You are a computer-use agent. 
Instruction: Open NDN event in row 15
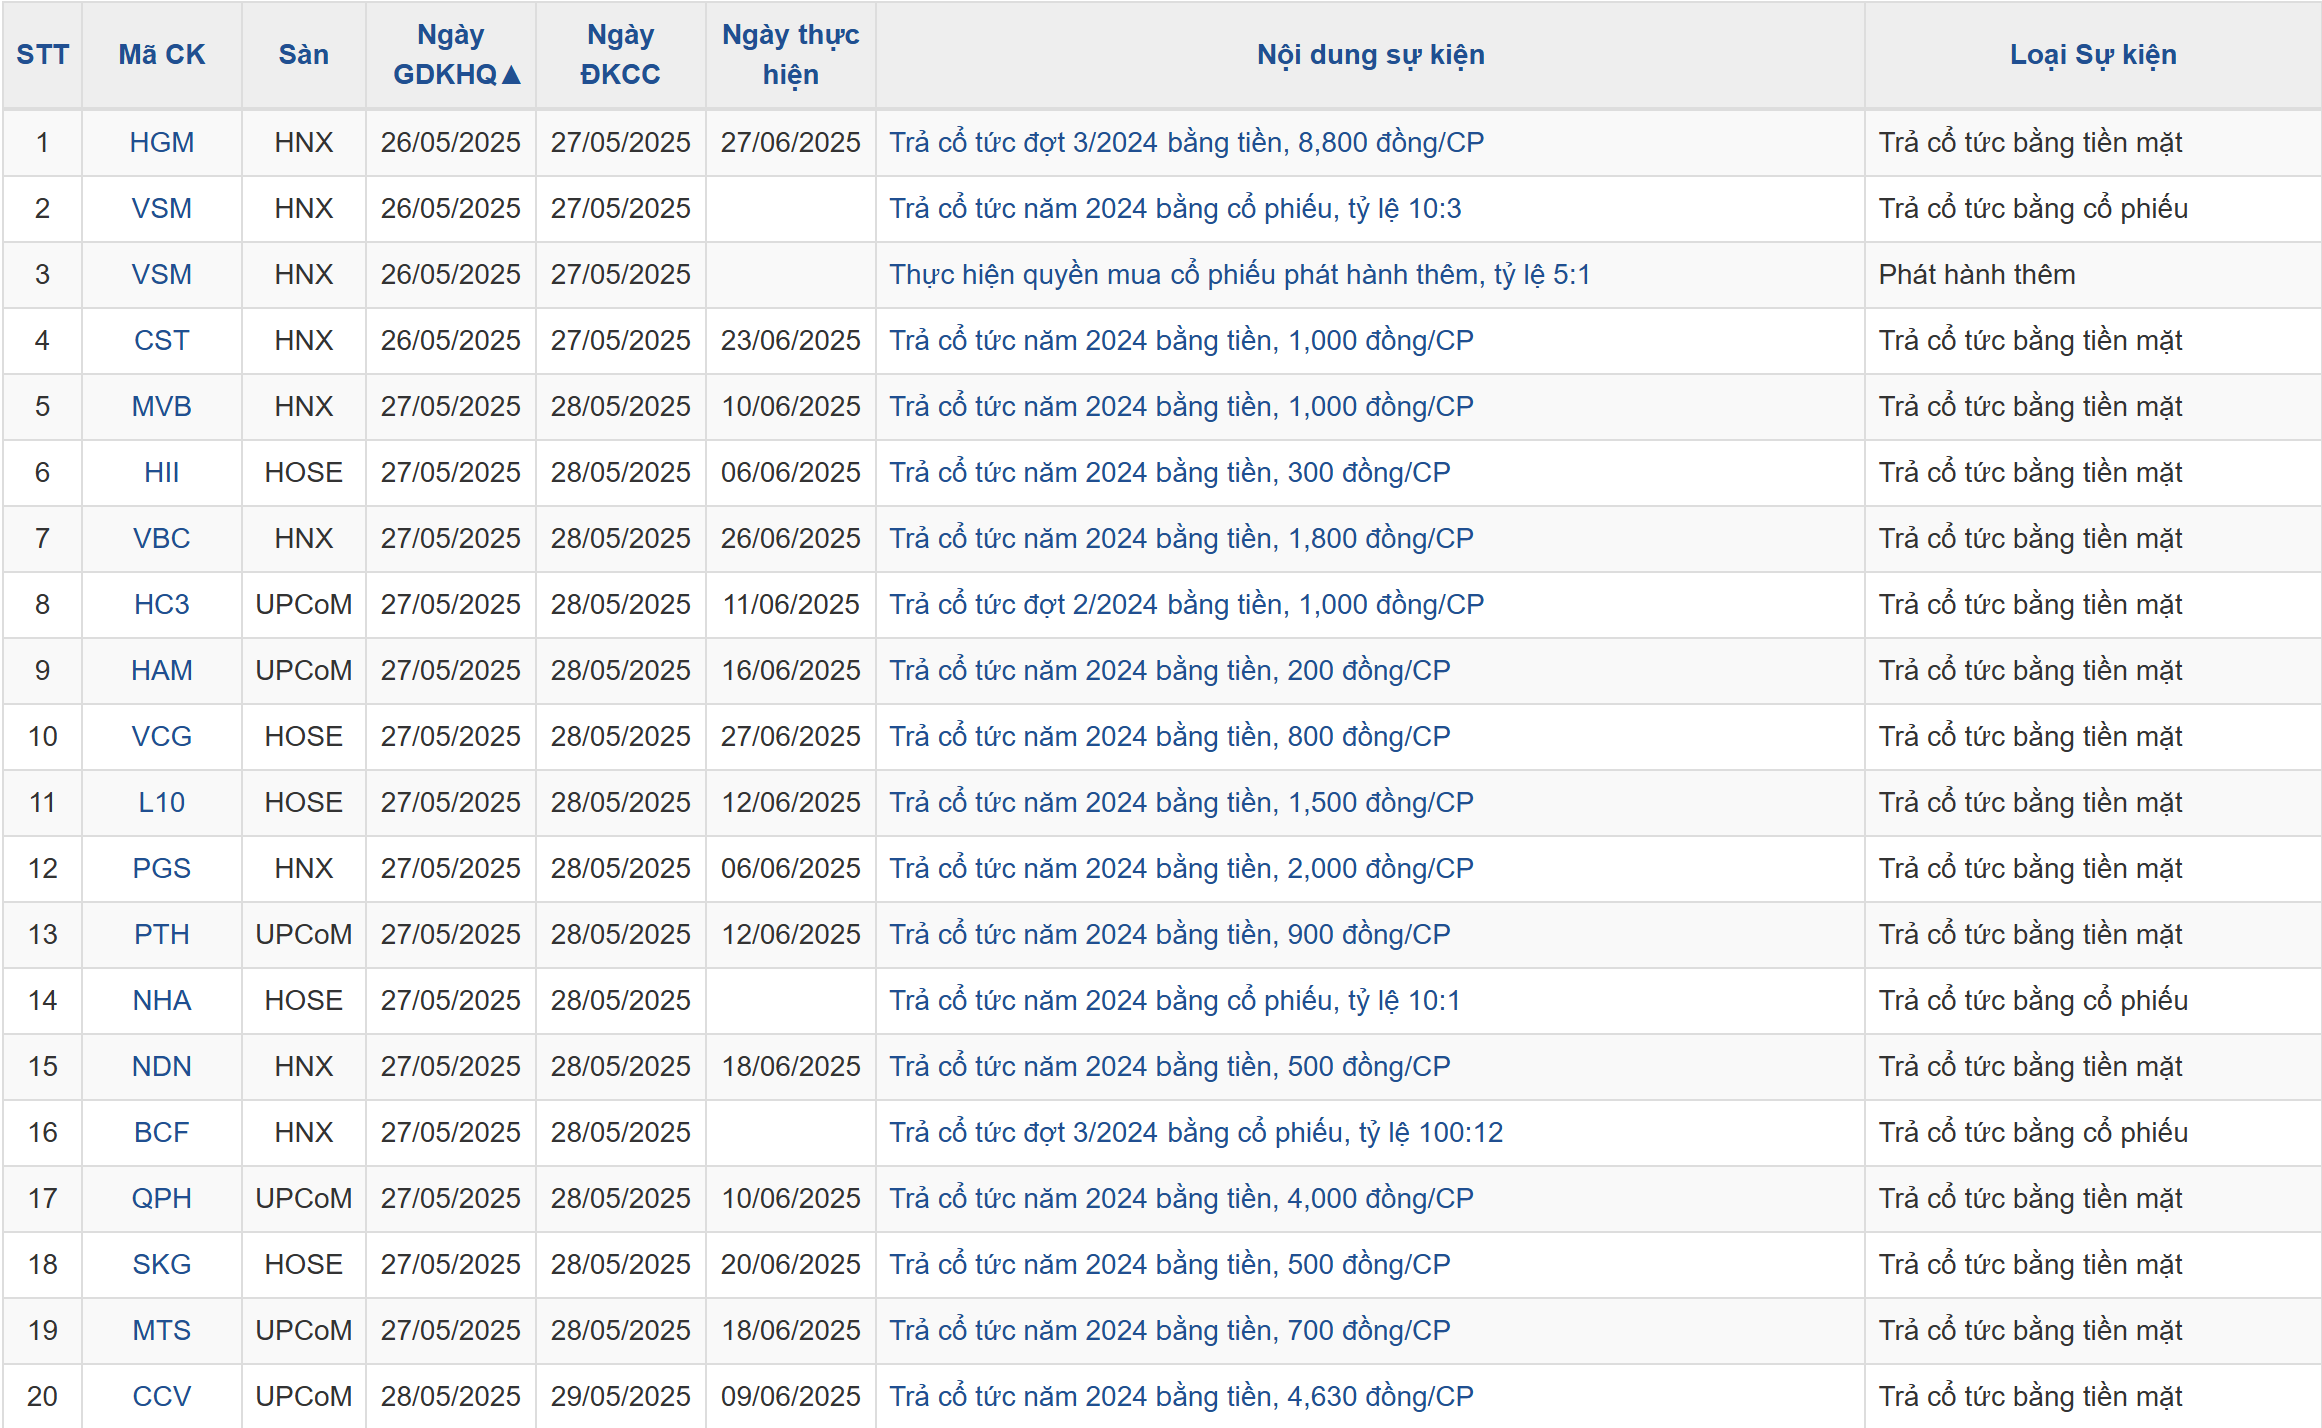coord(1170,1067)
